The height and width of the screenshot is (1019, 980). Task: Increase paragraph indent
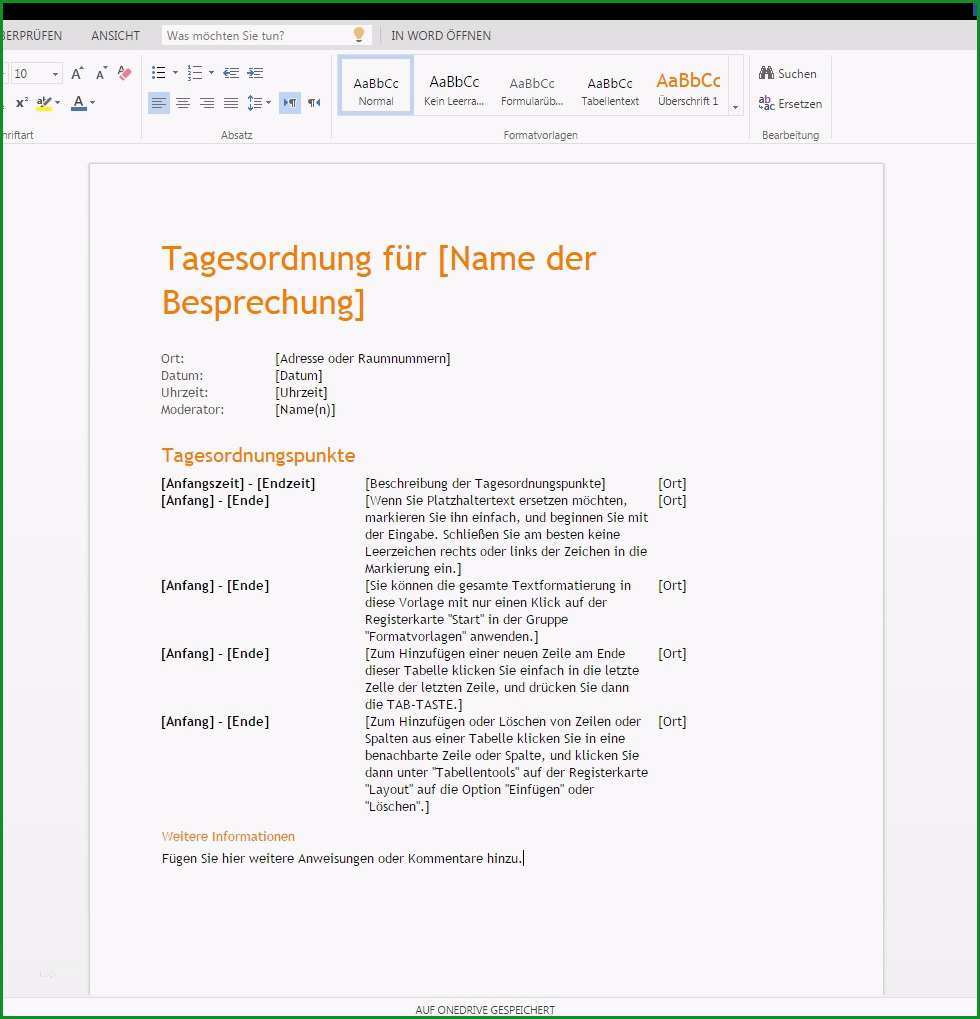pos(255,73)
